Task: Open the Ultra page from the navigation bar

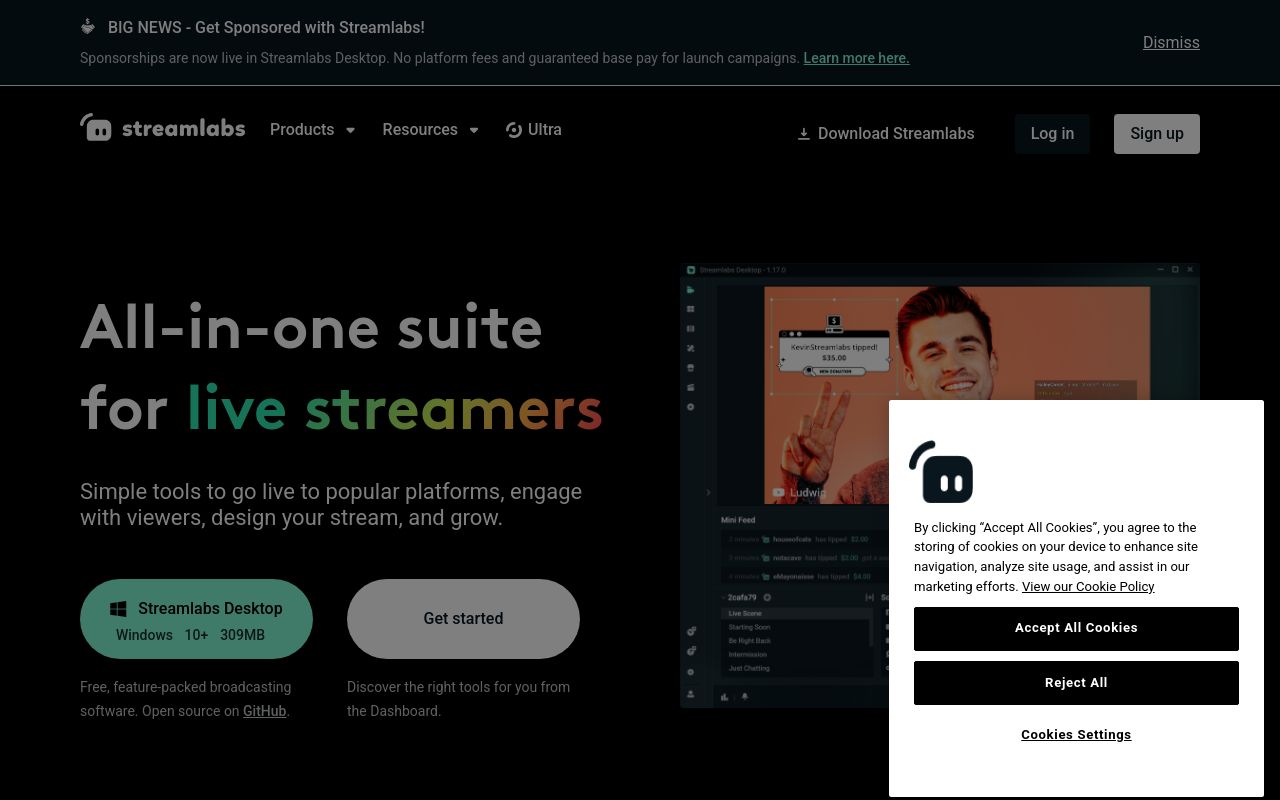Action: tap(534, 129)
